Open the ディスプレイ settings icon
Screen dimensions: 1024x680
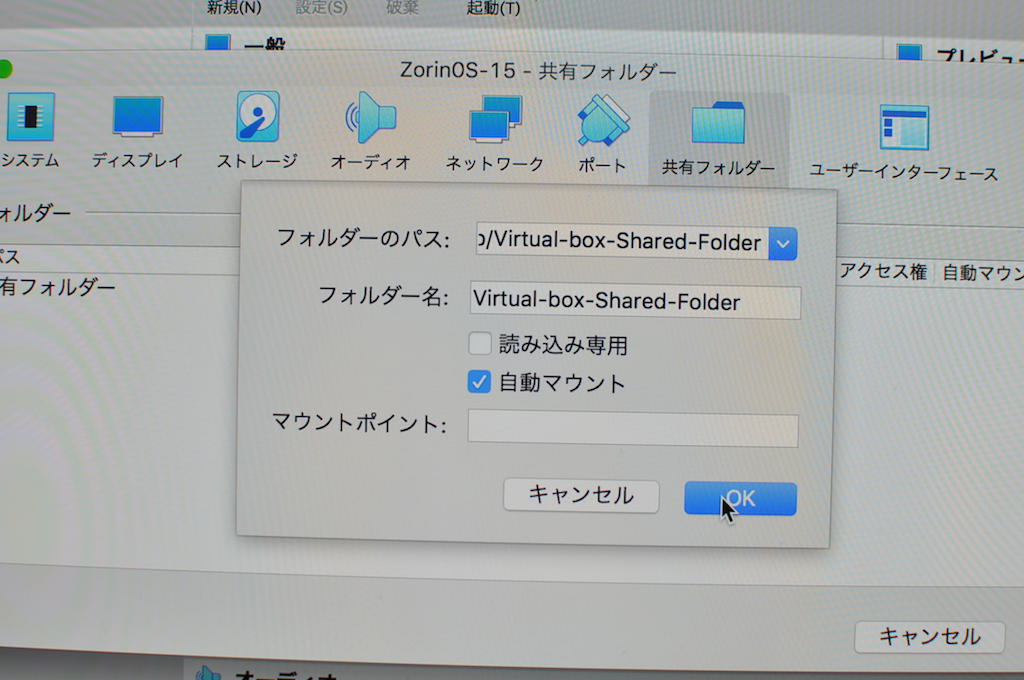(x=137, y=131)
